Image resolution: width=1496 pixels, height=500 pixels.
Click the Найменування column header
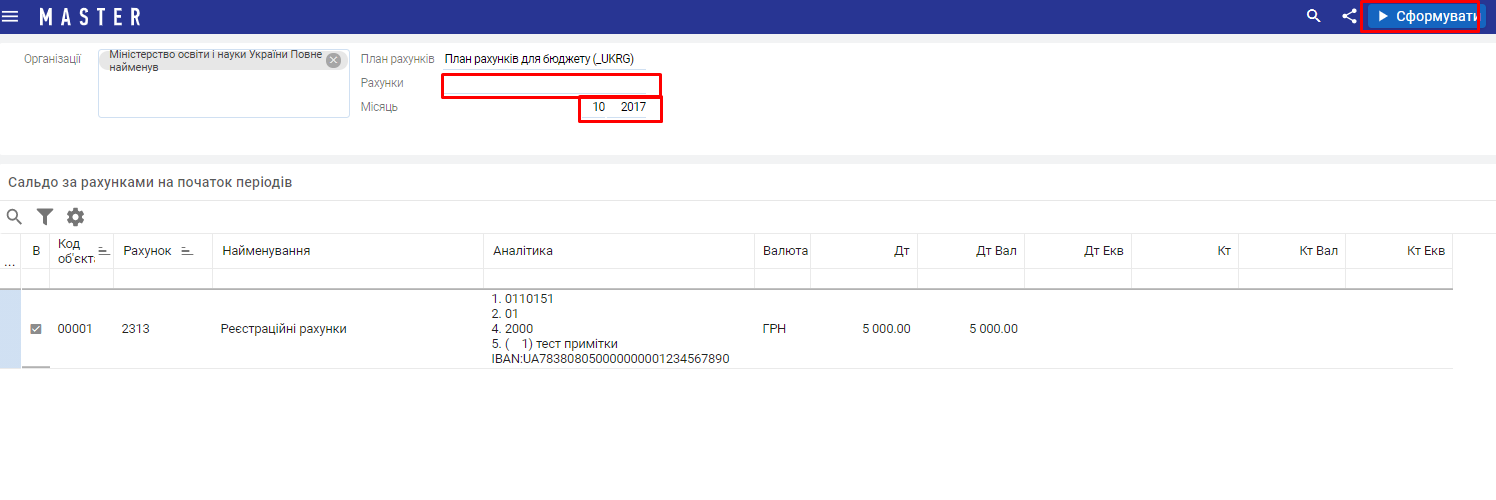tap(266, 251)
